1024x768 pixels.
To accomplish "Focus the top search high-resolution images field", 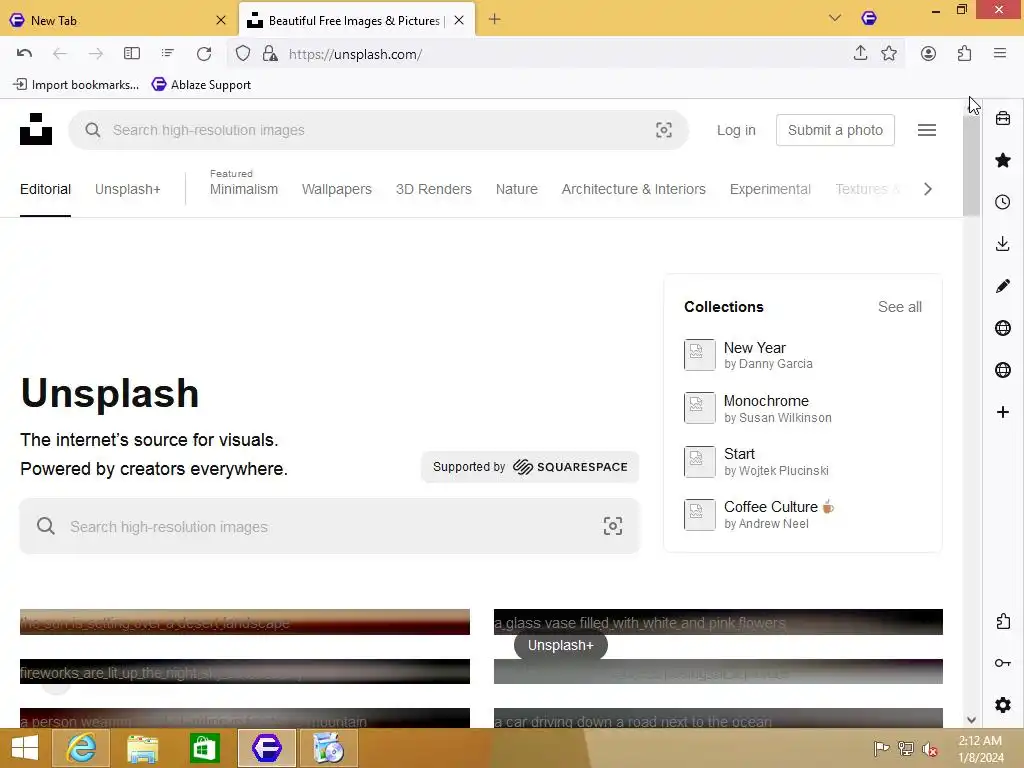I will 379,130.
